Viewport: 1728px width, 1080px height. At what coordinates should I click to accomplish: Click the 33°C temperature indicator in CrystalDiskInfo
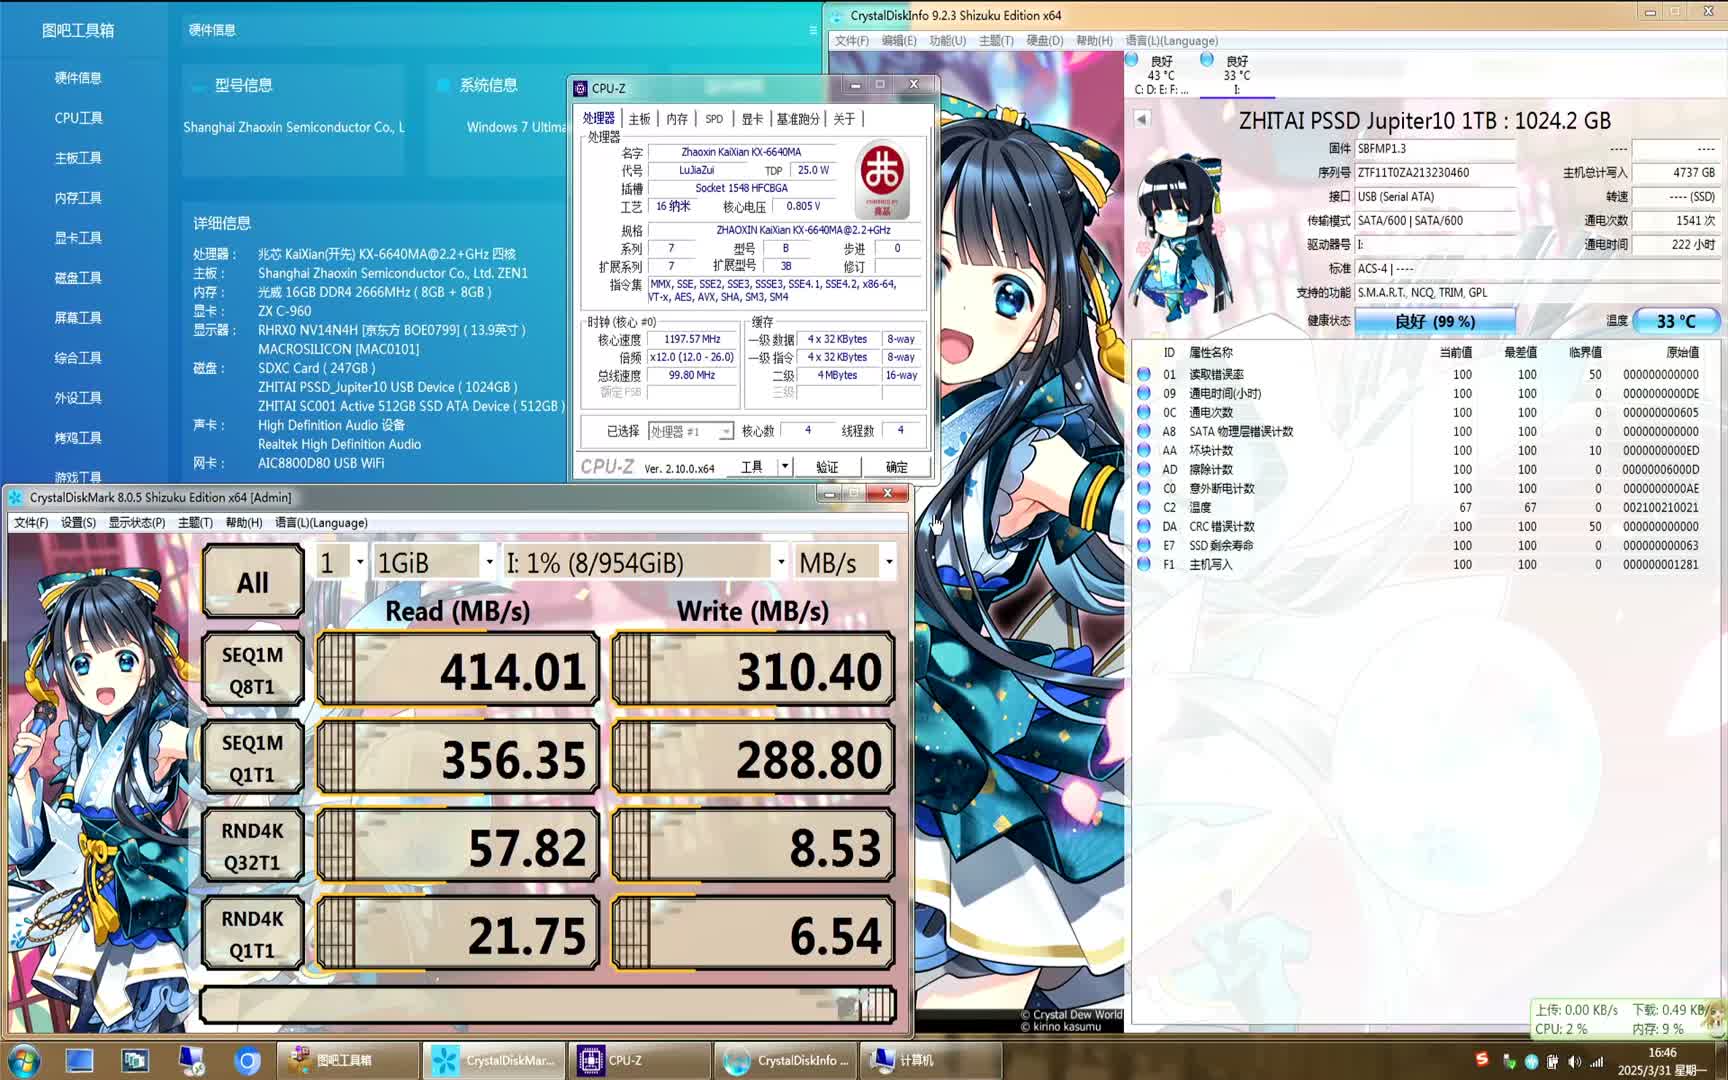pos(1674,321)
